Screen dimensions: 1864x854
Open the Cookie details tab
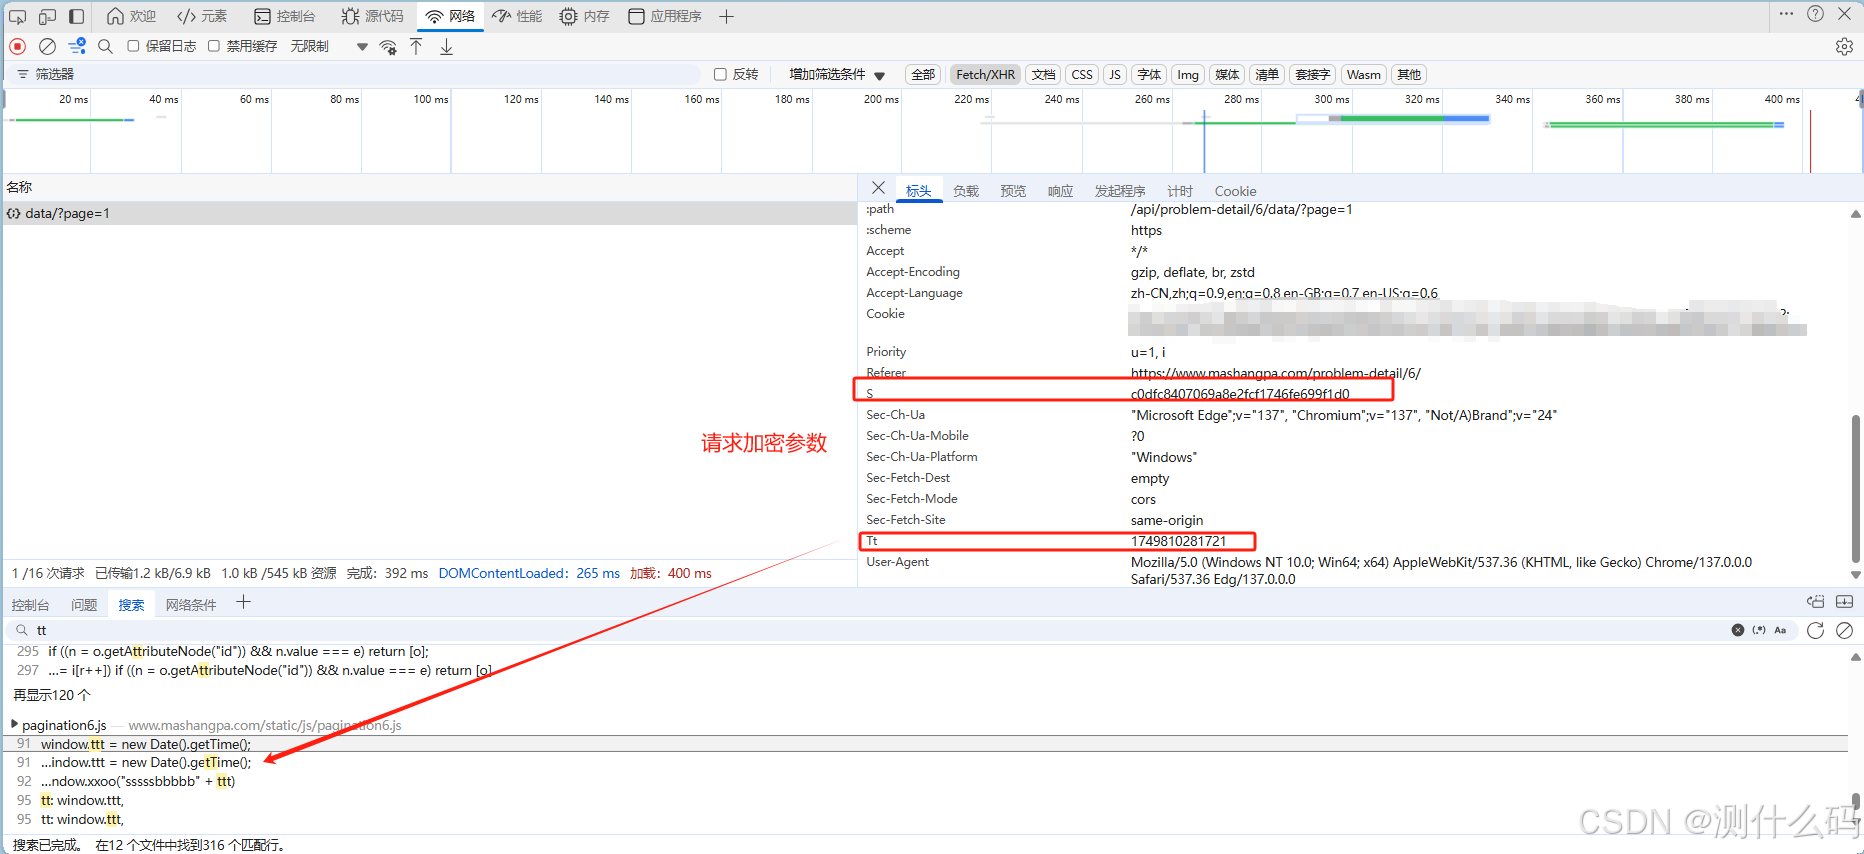1236,190
